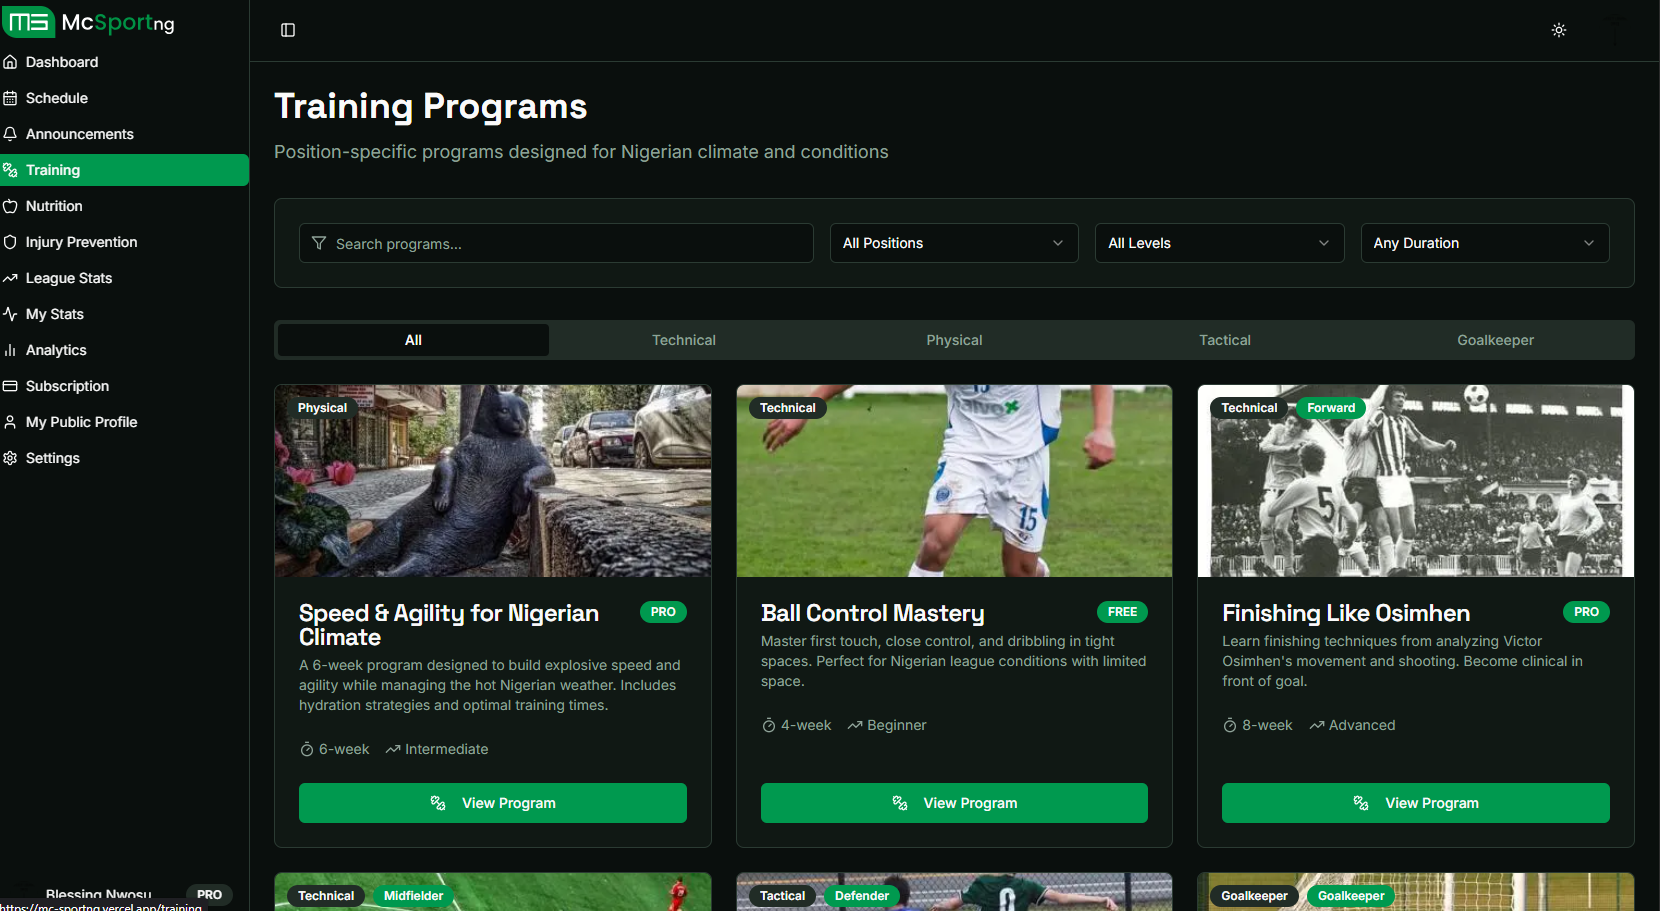
Task: Open the Dashboard from the sidebar
Action: click(x=62, y=61)
